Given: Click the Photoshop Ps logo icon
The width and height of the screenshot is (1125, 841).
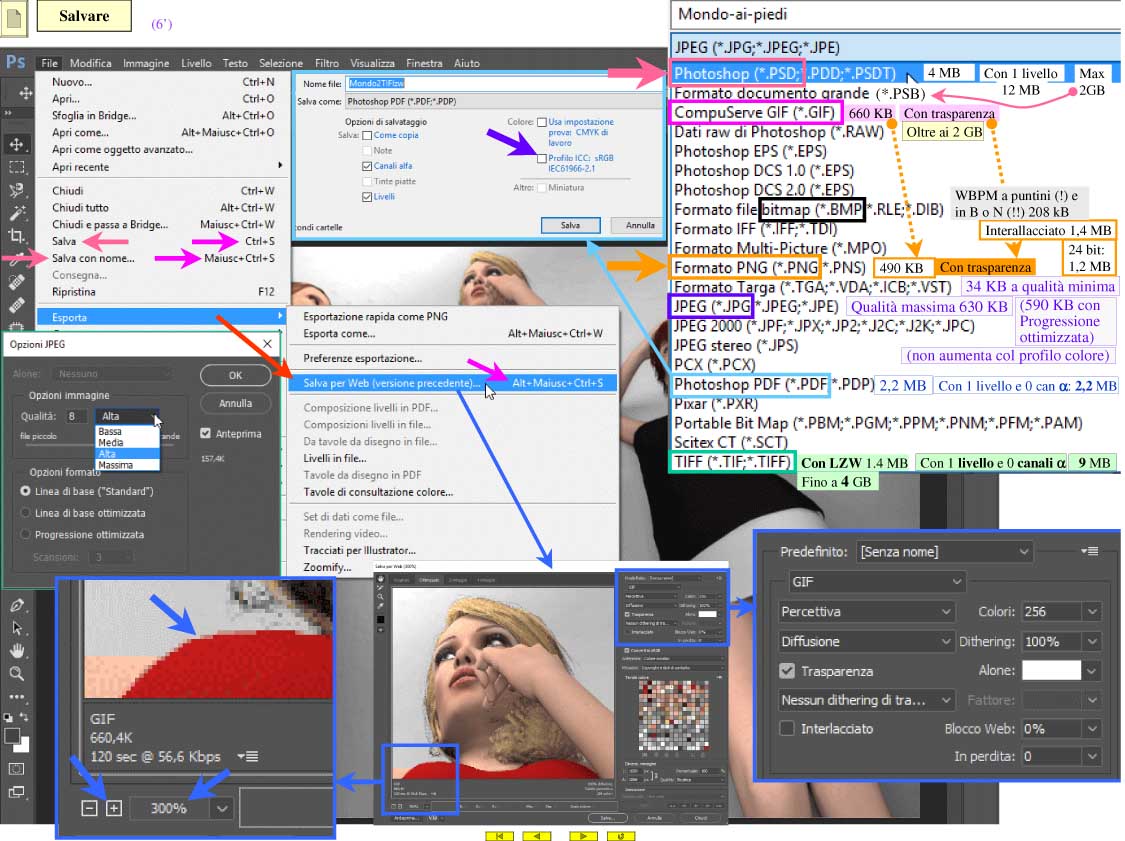Looking at the screenshot, I should pyautogui.click(x=16, y=62).
